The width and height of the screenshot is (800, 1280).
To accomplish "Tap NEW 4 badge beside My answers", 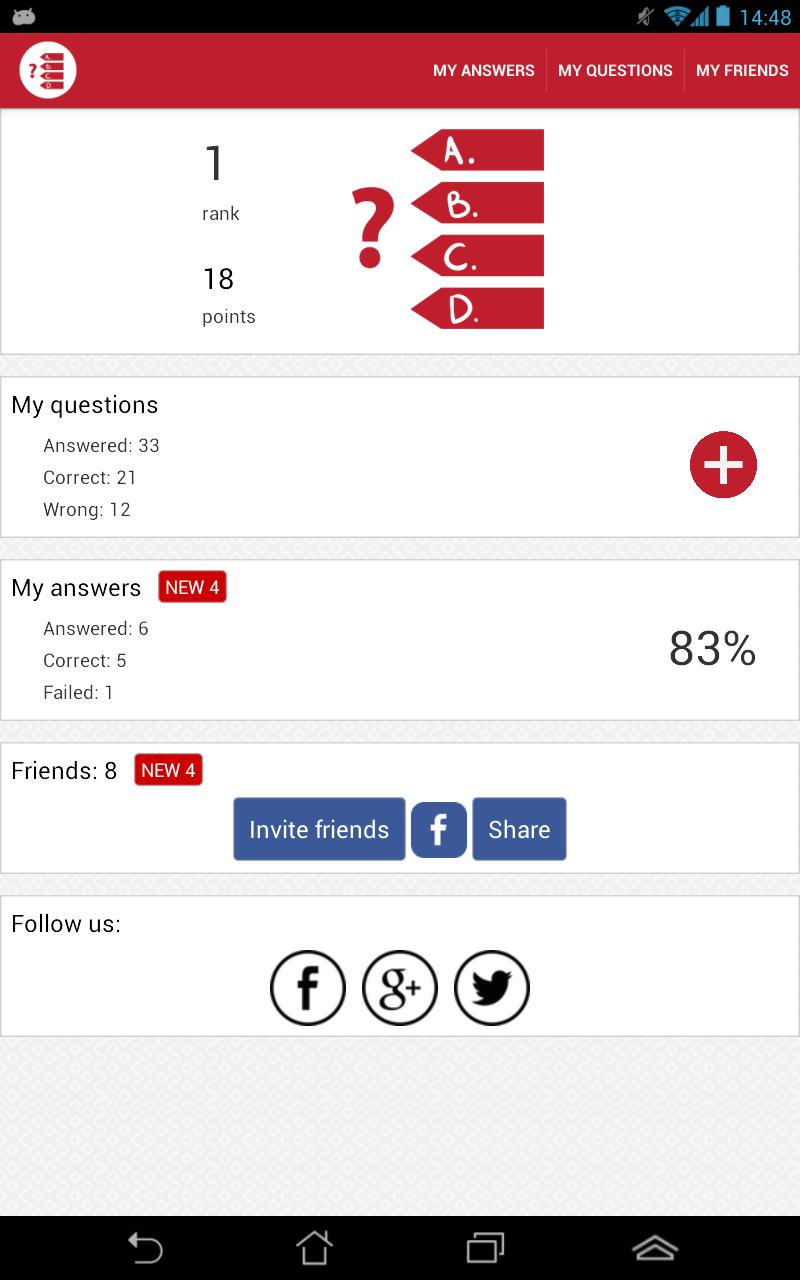I will (192, 588).
